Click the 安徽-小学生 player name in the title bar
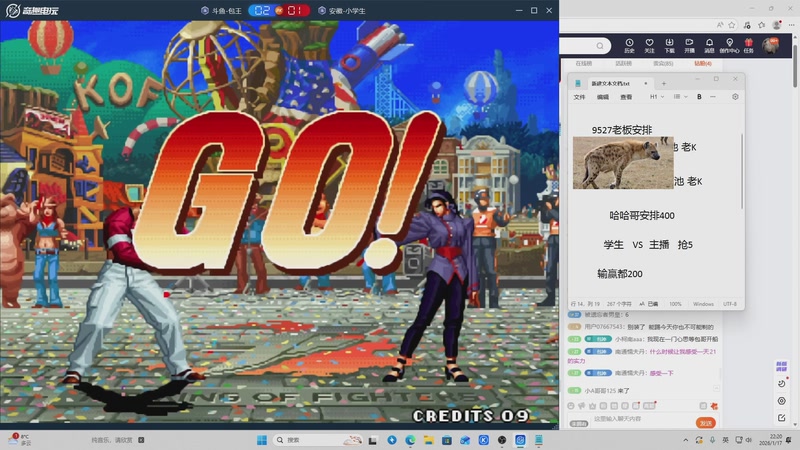Screen dimensions: 800x450 (x=347, y=11)
